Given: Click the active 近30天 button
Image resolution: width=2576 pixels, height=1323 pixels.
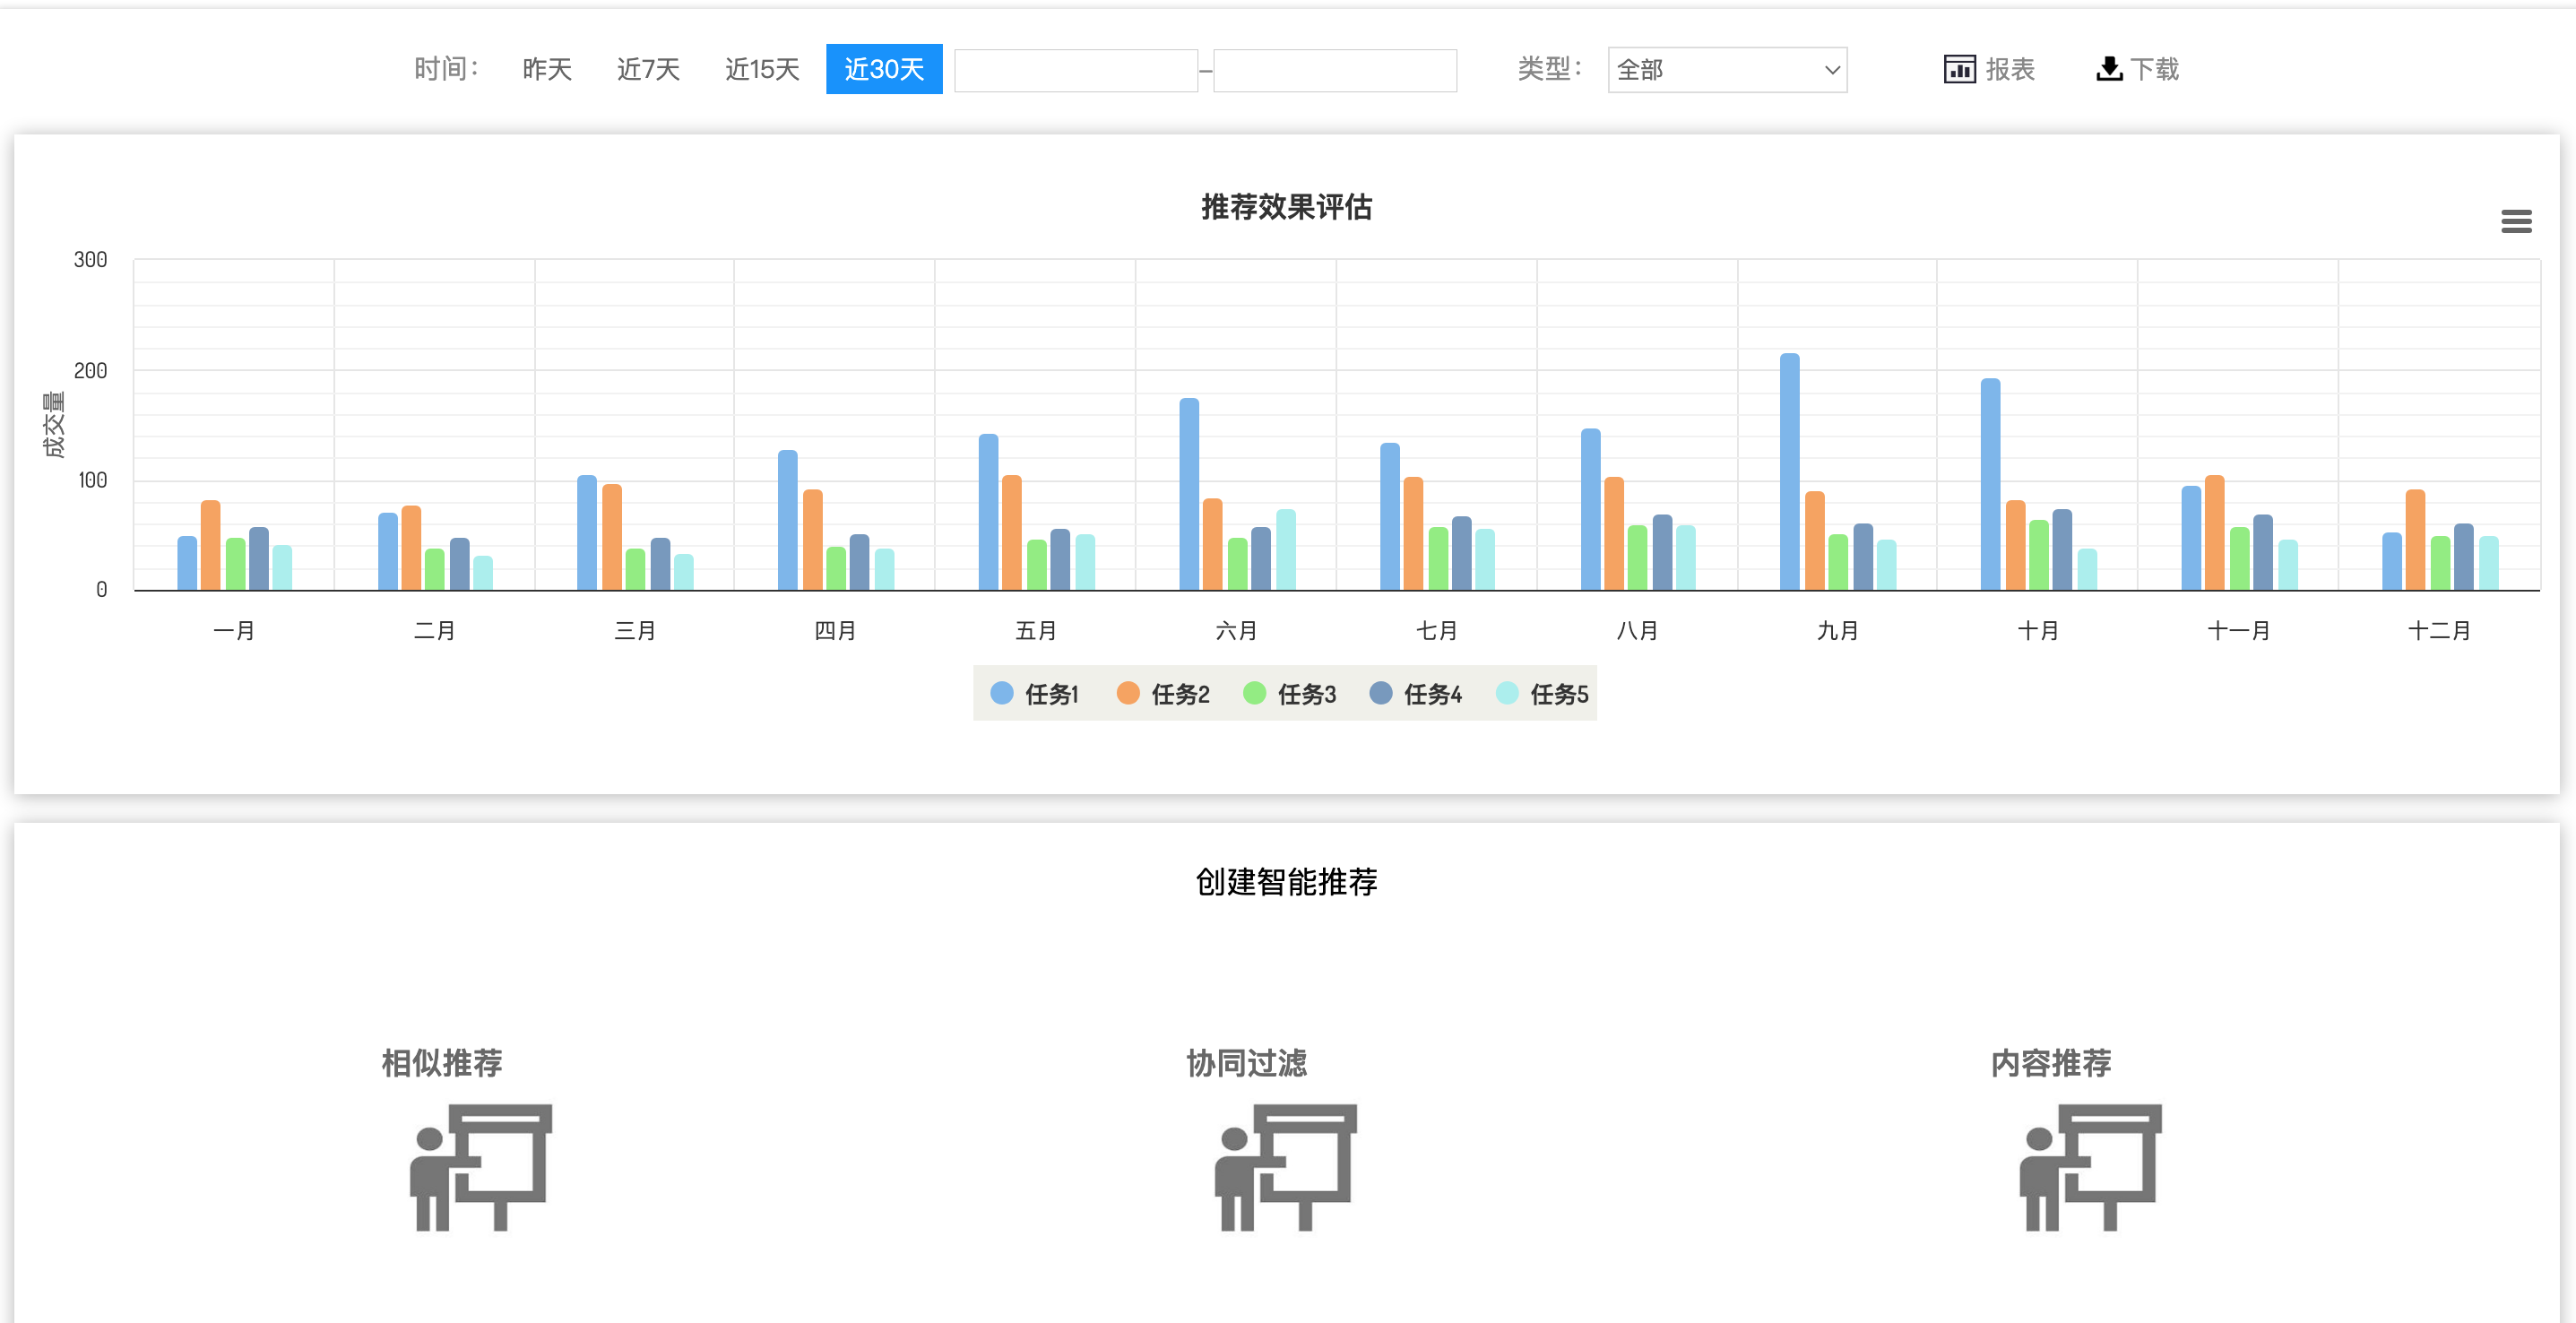Looking at the screenshot, I should (x=883, y=69).
